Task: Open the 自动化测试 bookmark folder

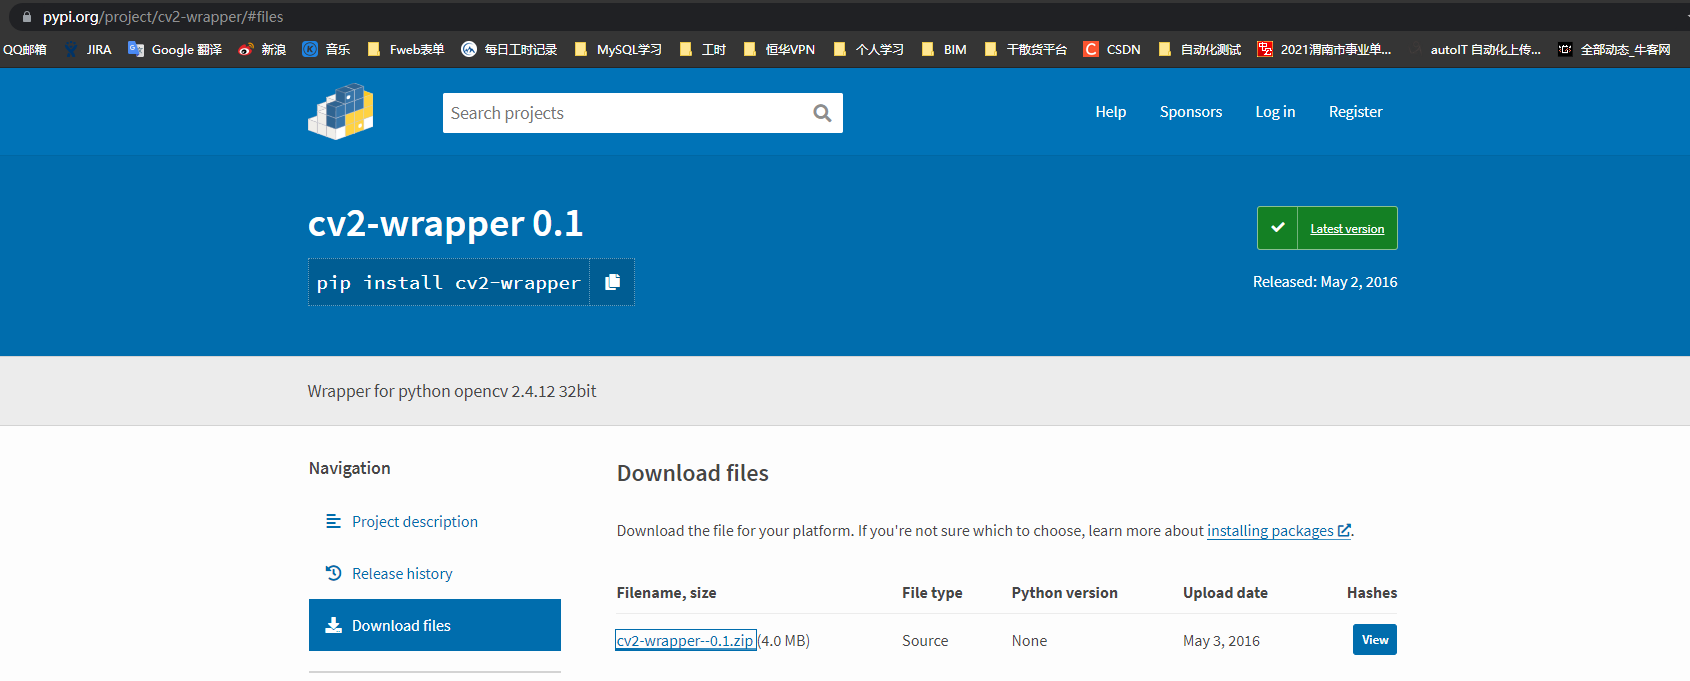Action: pyautogui.click(x=1200, y=49)
